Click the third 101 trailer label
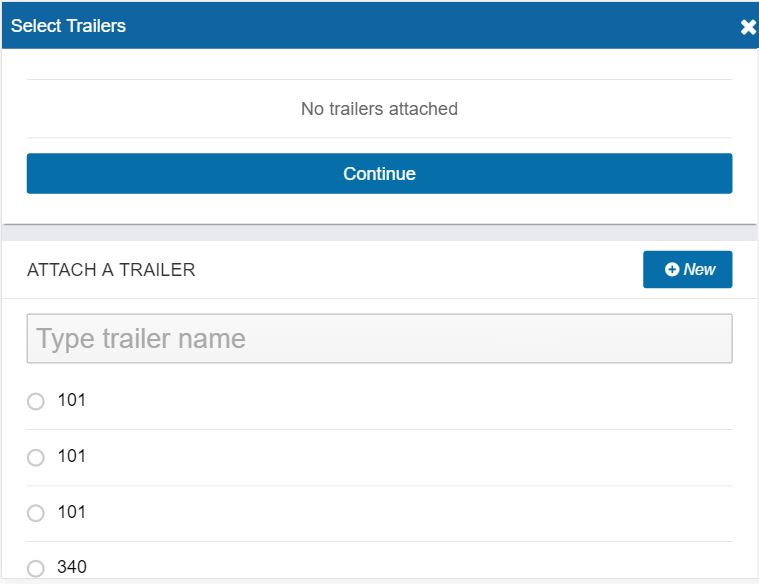The height and width of the screenshot is (584, 759). (x=72, y=512)
